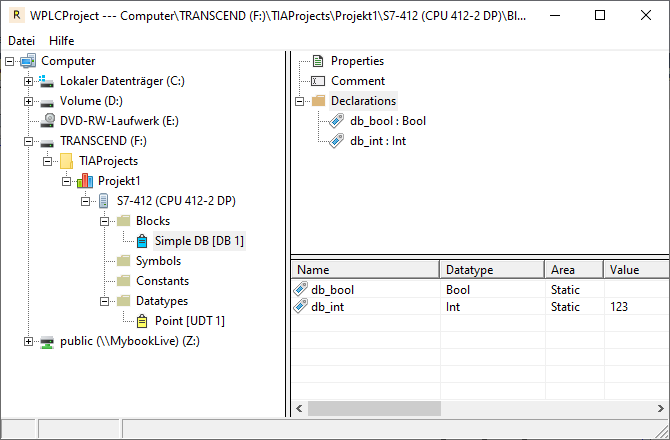The width and height of the screenshot is (670, 440).
Task: Open the Hilfe menu
Action: coord(61,40)
